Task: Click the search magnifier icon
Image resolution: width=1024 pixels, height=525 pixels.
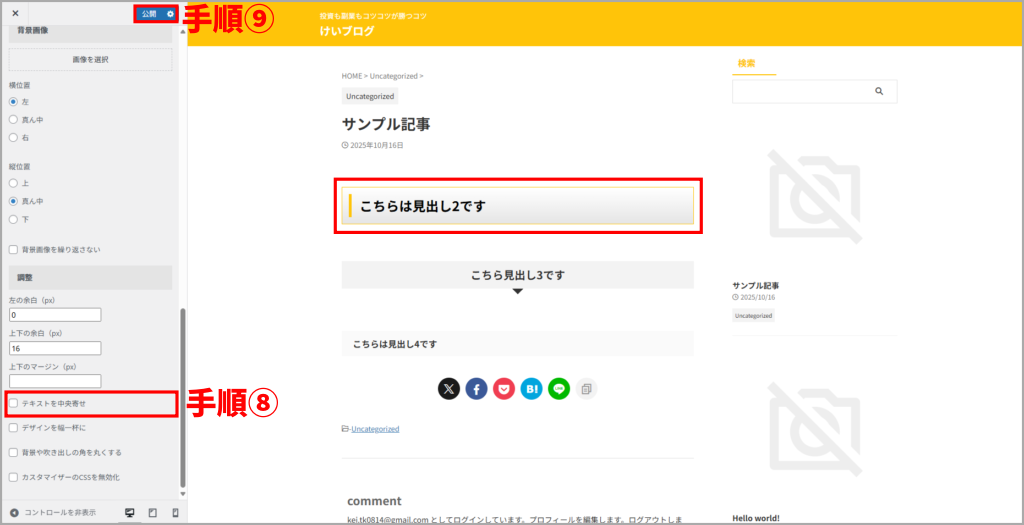Action: click(x=879, y=91)
